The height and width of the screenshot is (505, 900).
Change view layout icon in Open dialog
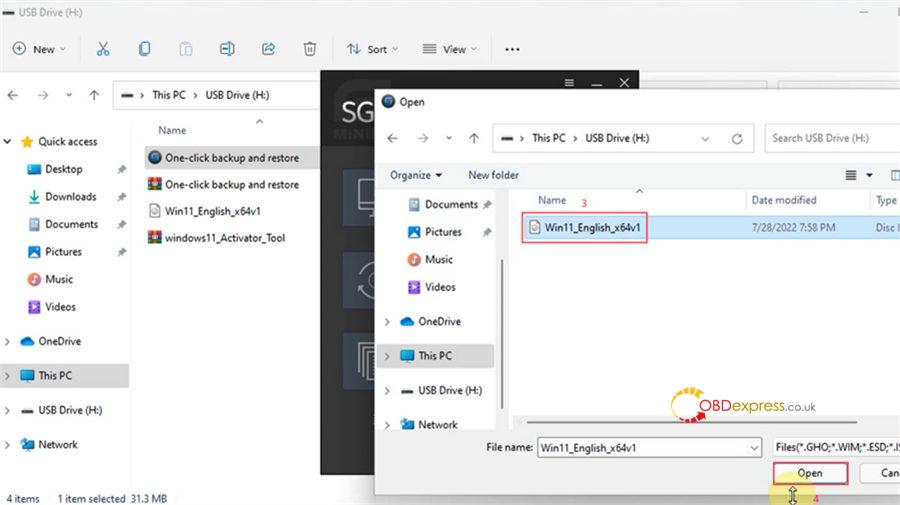click(851, 175)
